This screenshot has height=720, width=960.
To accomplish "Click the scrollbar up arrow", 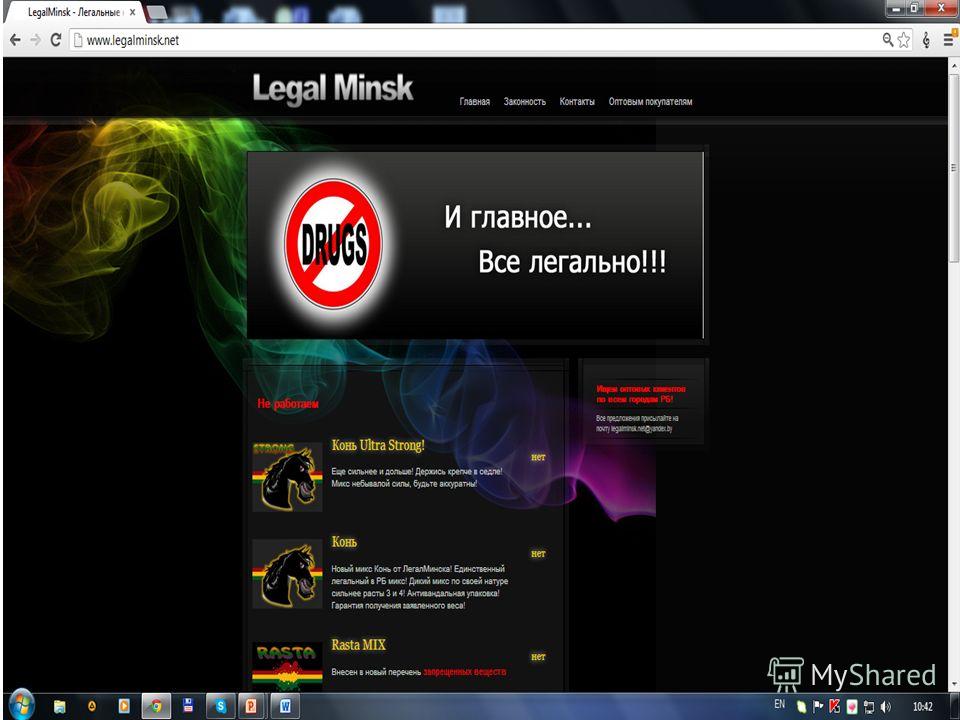I will [x=953, y=64].
